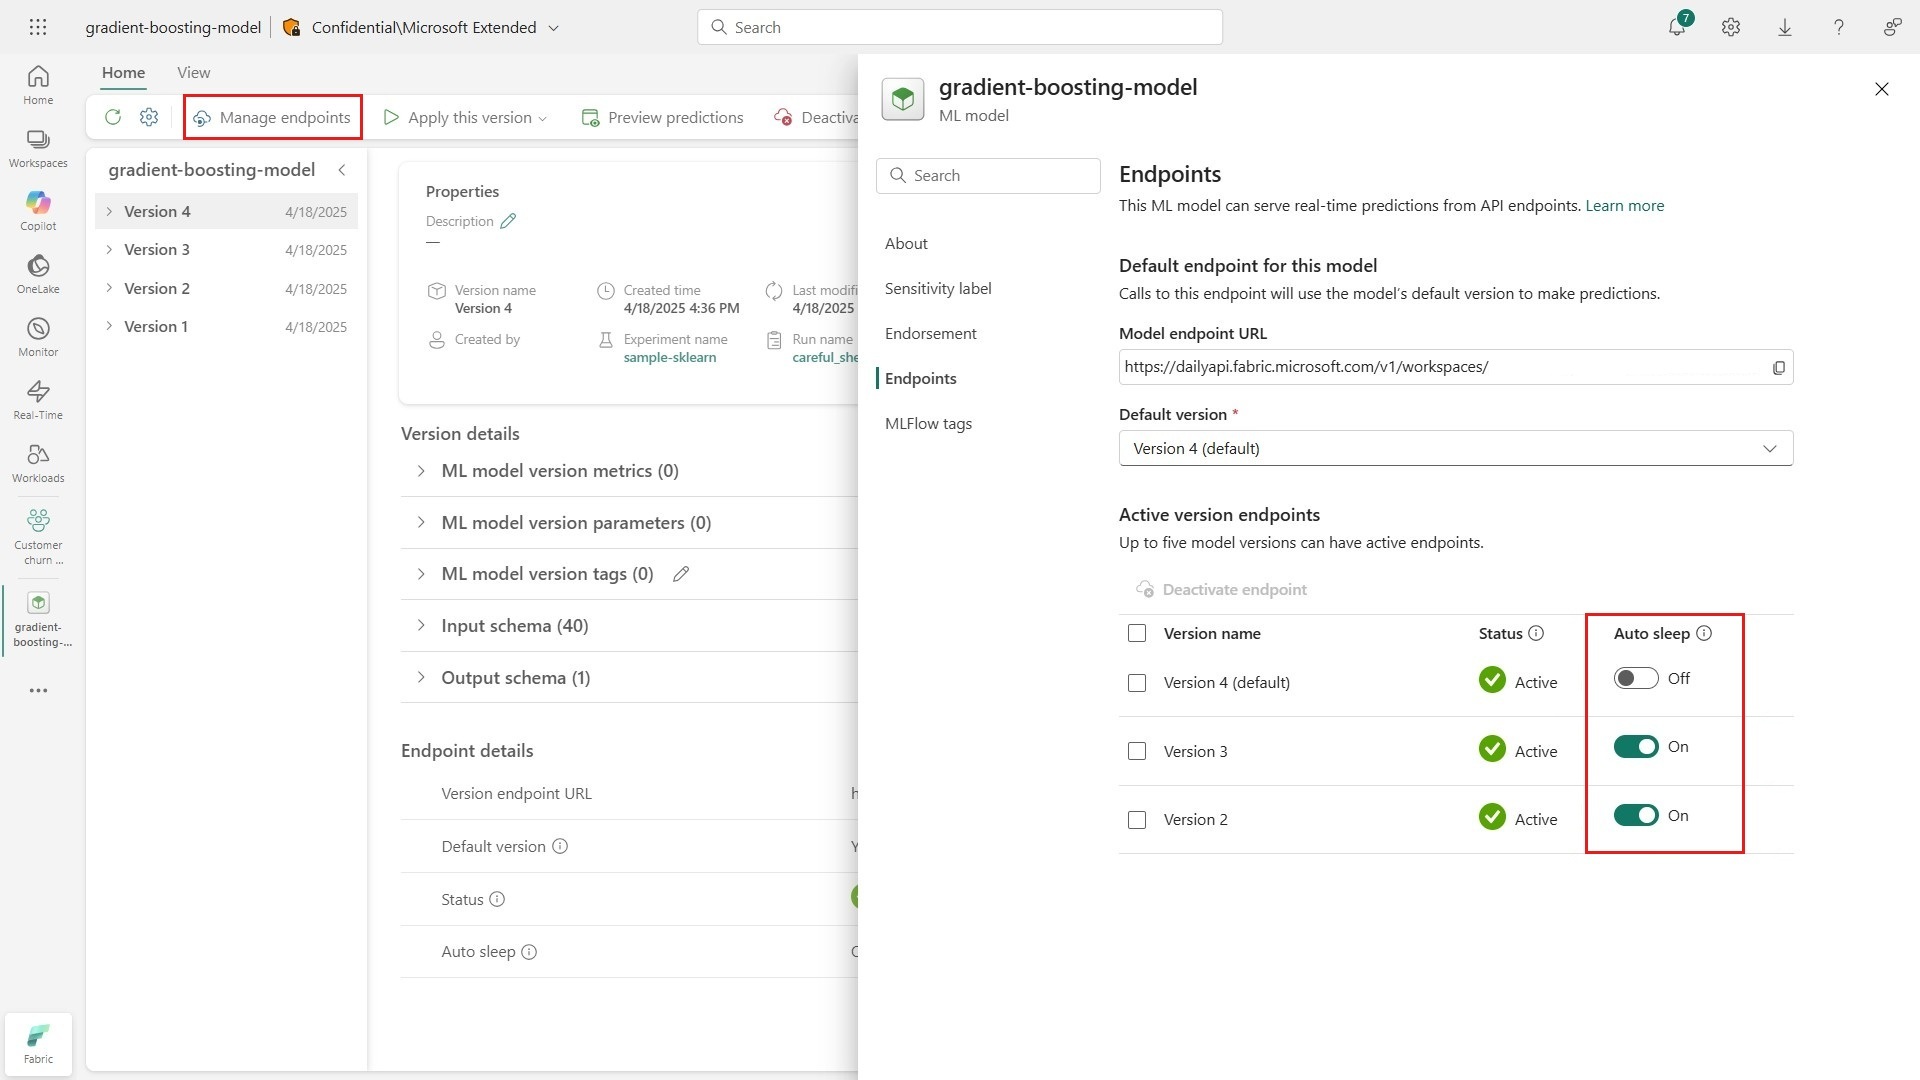Open the notifications bell
The width and height of the screenshot is (1920, 1080).
tap(1677, 27)
